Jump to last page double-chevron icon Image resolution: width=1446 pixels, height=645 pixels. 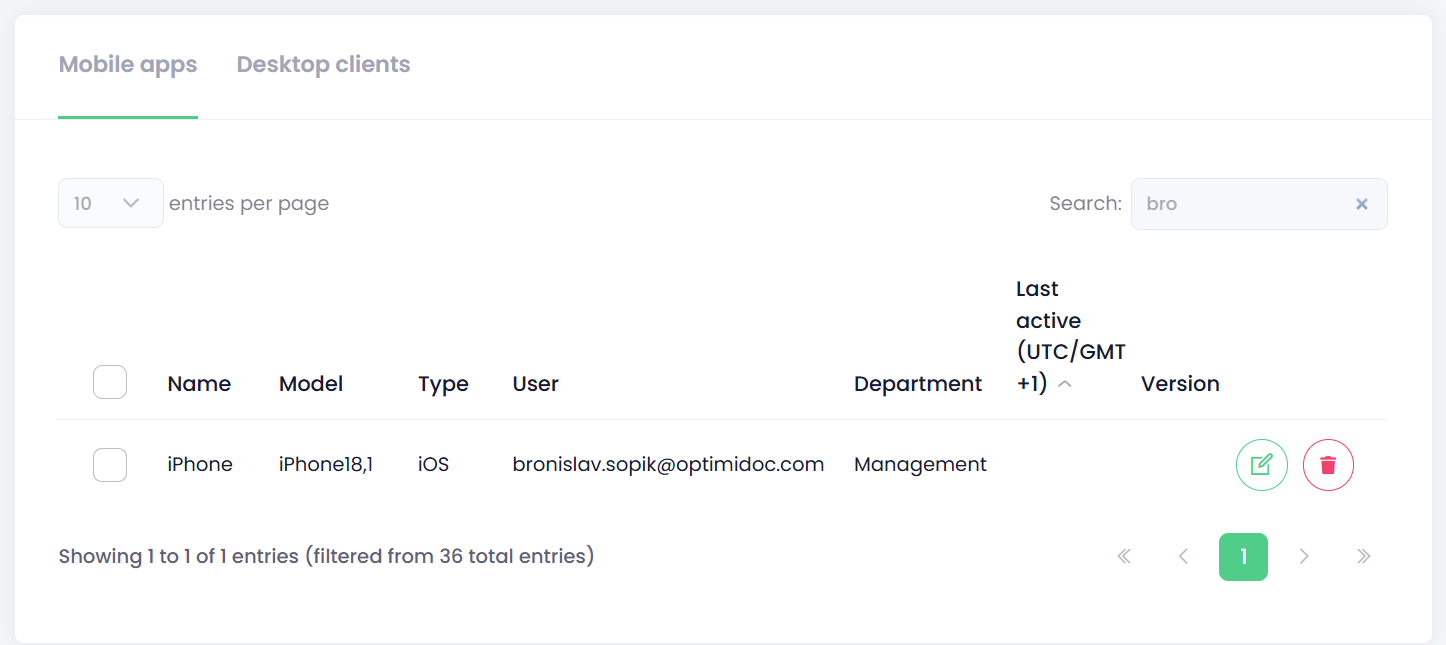[1363, 557]
